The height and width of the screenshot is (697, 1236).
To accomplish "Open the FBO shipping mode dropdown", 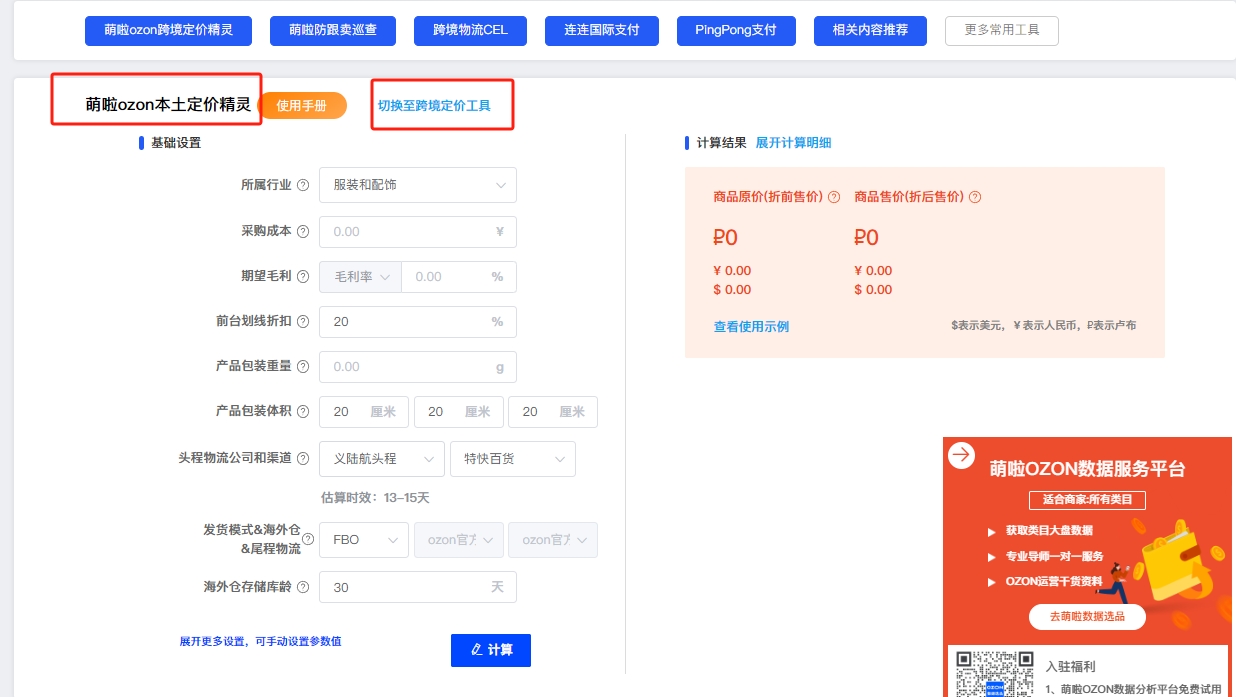I will (363, 539).
